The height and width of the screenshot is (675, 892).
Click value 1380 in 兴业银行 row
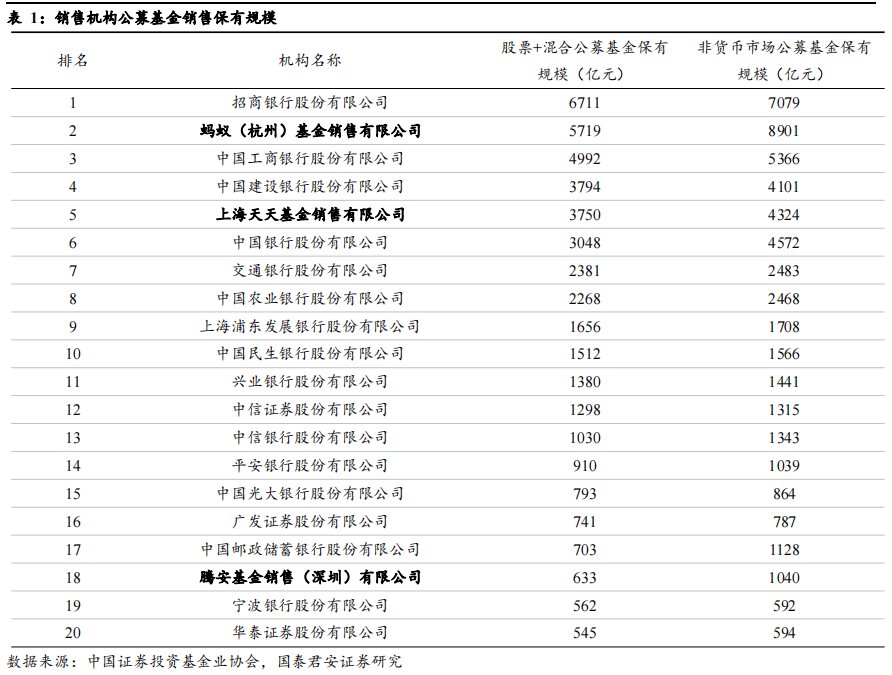[x=584, y=382]
